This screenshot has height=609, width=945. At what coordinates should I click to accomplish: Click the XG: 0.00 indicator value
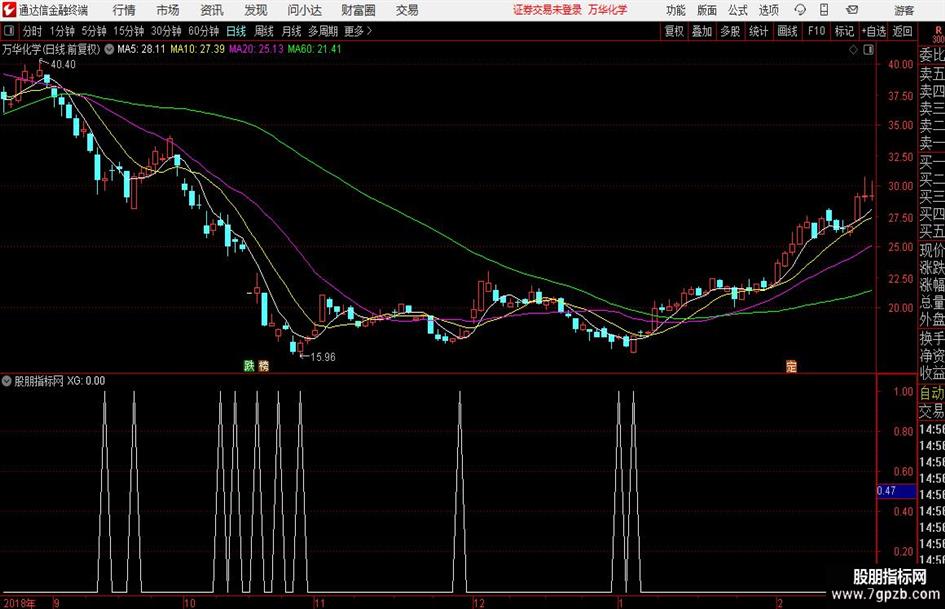coord(86,381)
